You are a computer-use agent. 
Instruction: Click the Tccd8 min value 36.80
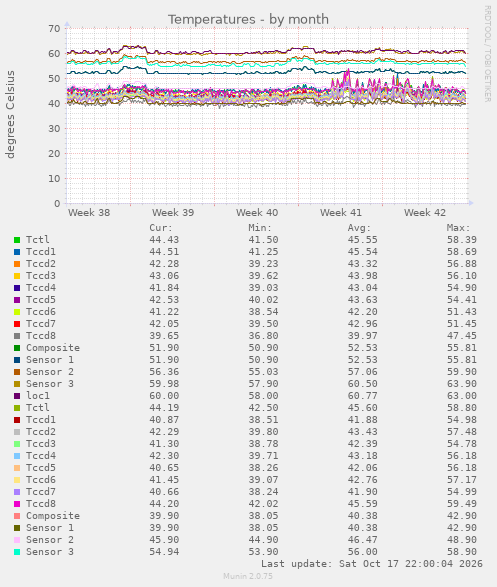click(263, 335)
